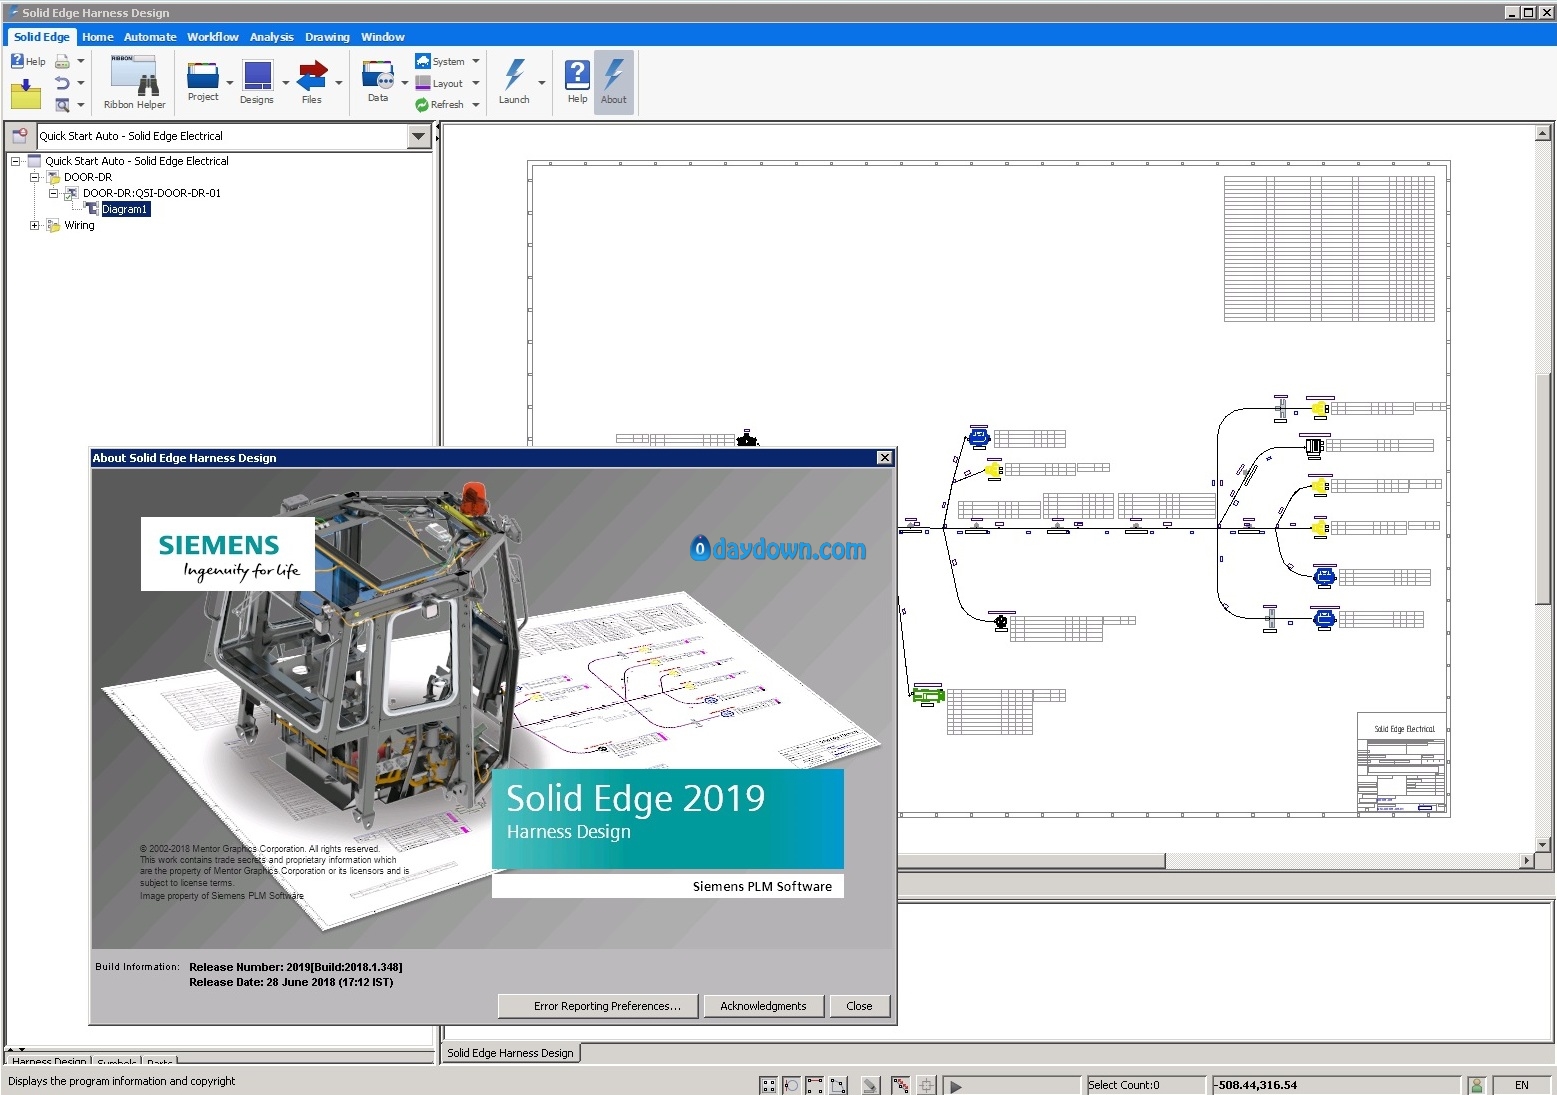1557x1095 pixels.
Task: Open the Layout dropdown arrow
Action: (x=476, y=83)
